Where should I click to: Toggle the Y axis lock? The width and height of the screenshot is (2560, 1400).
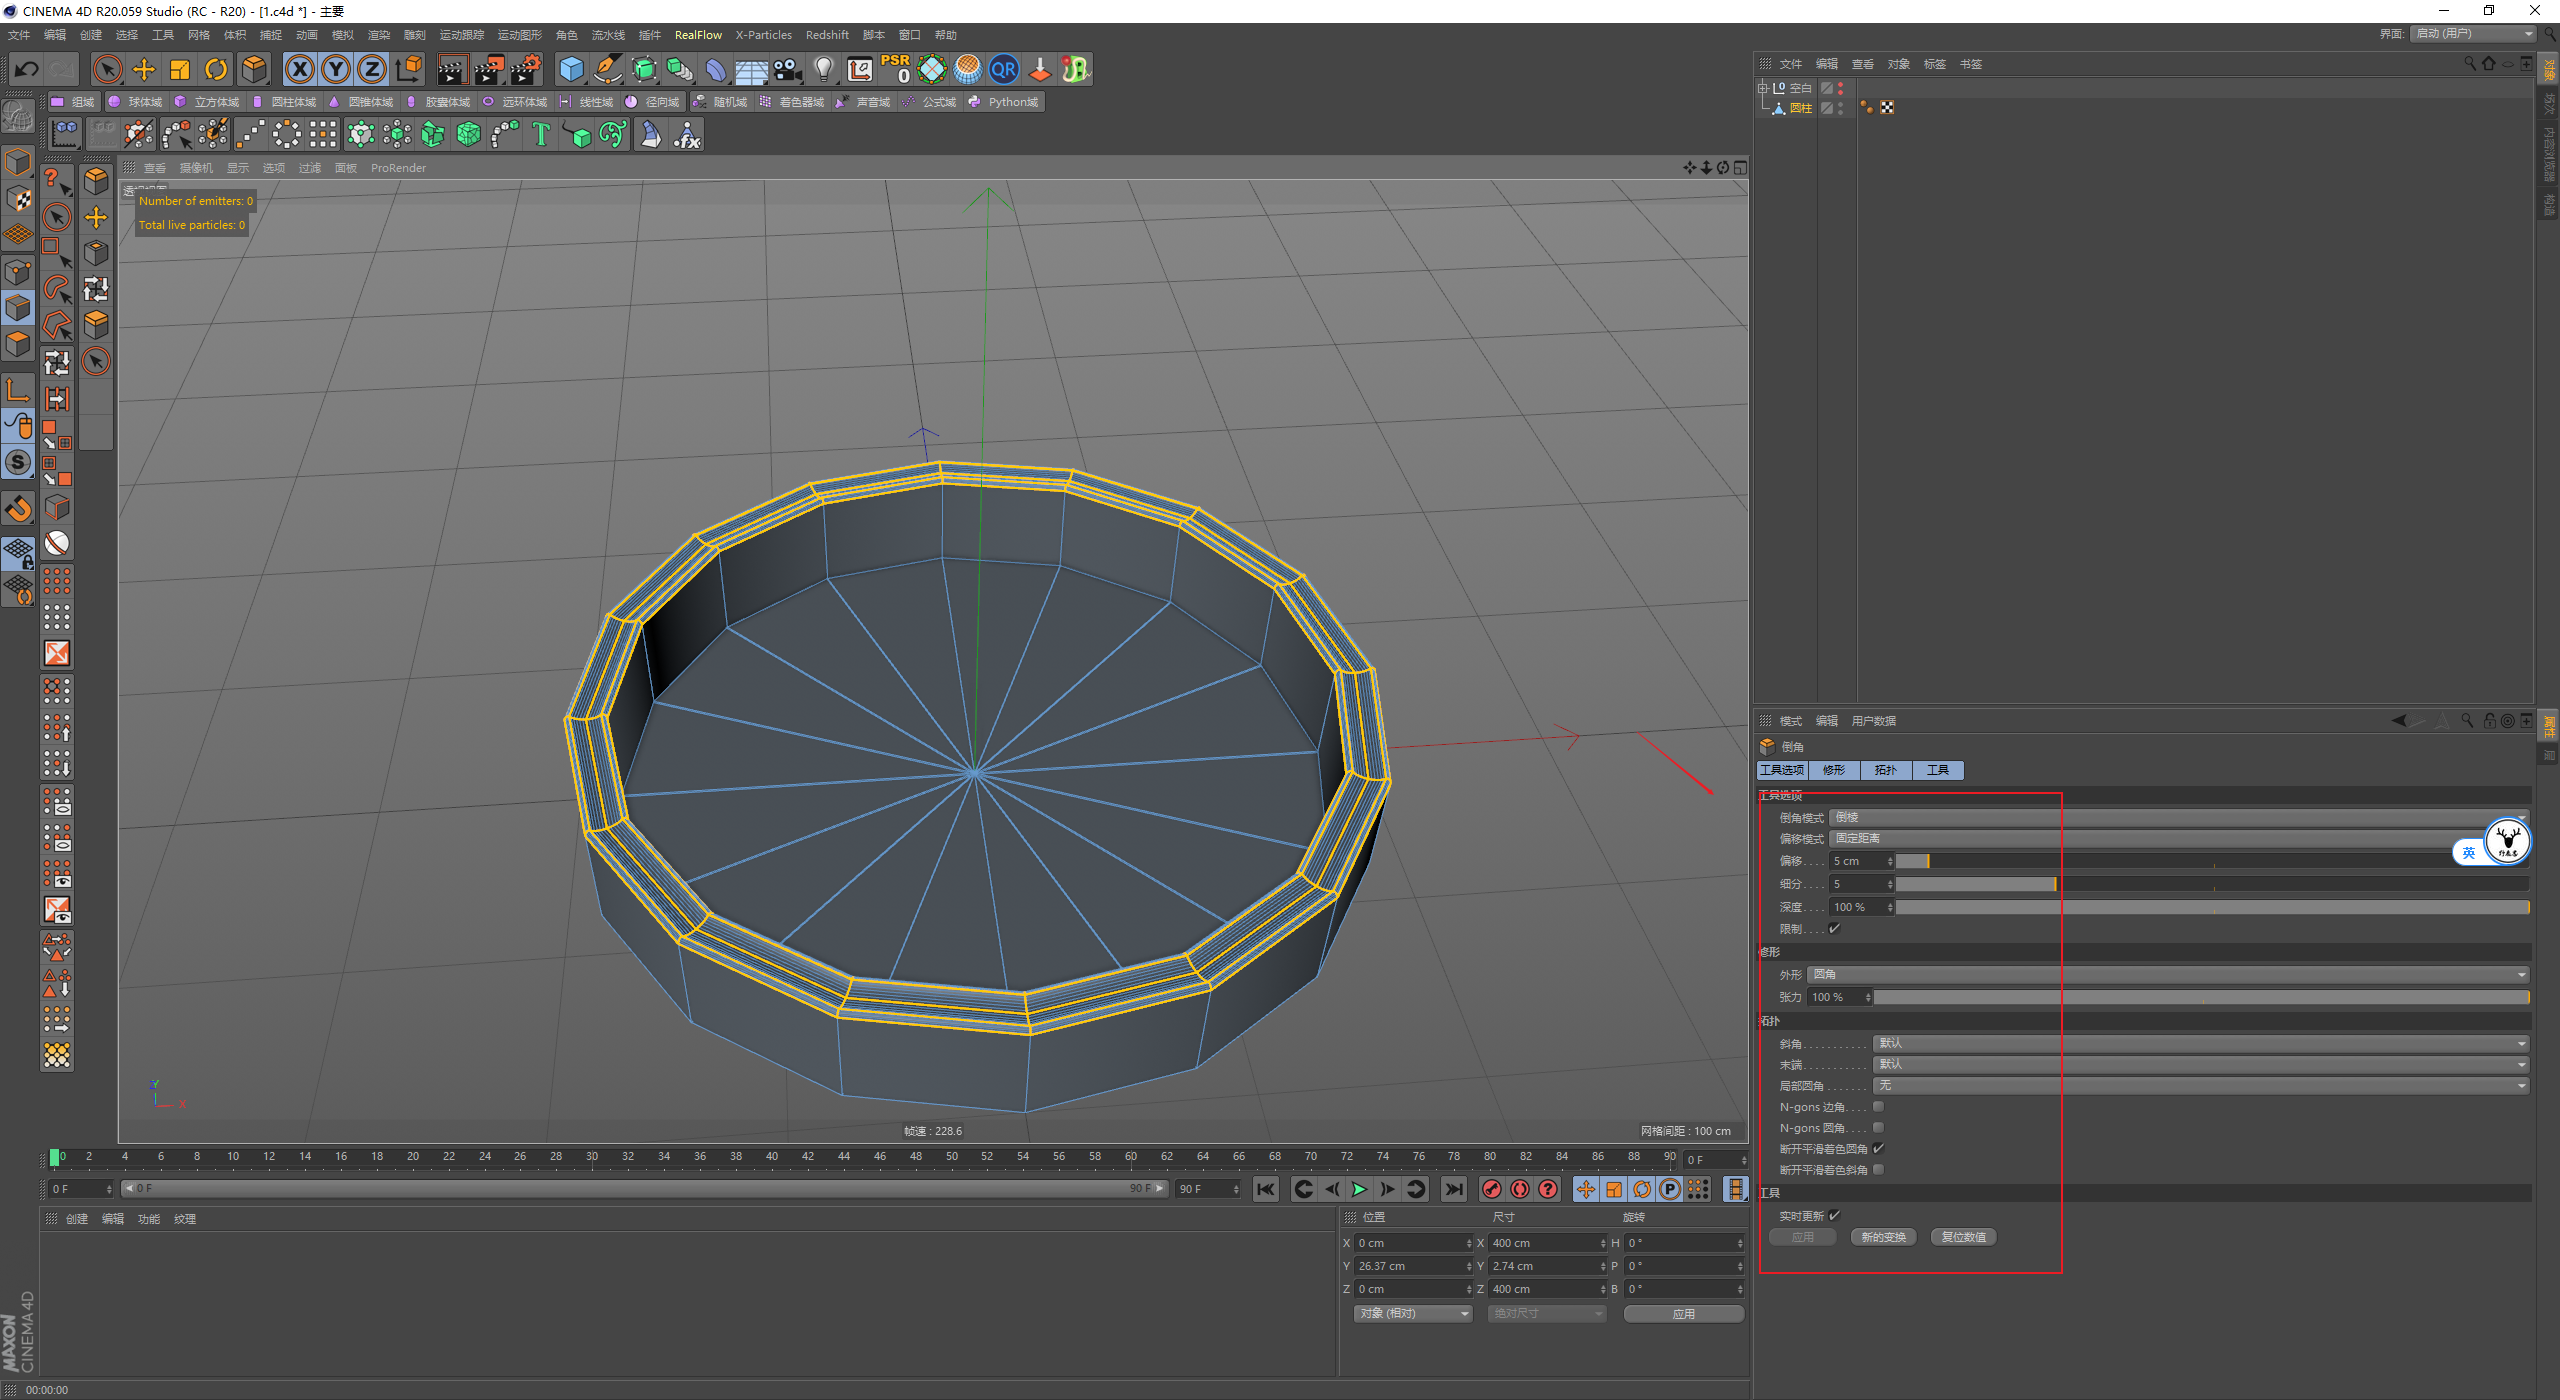coord(336,69)
